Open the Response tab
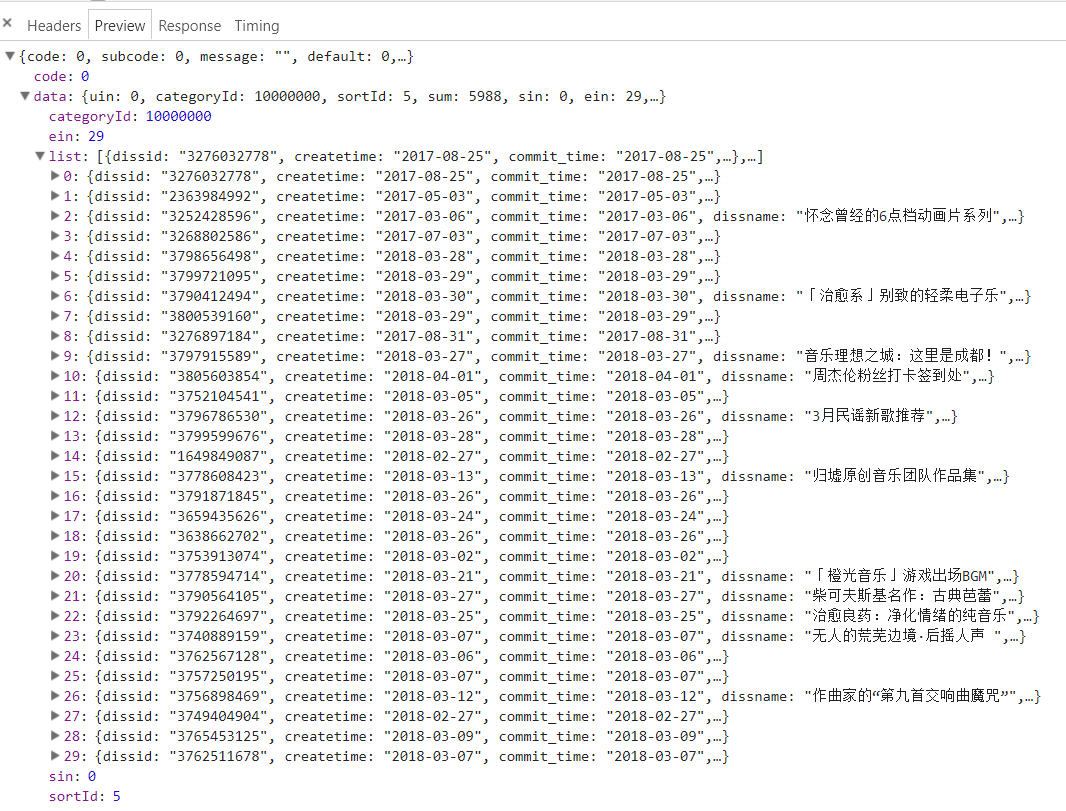Screen dimensions: 1066x811 (x=190, y=26)
